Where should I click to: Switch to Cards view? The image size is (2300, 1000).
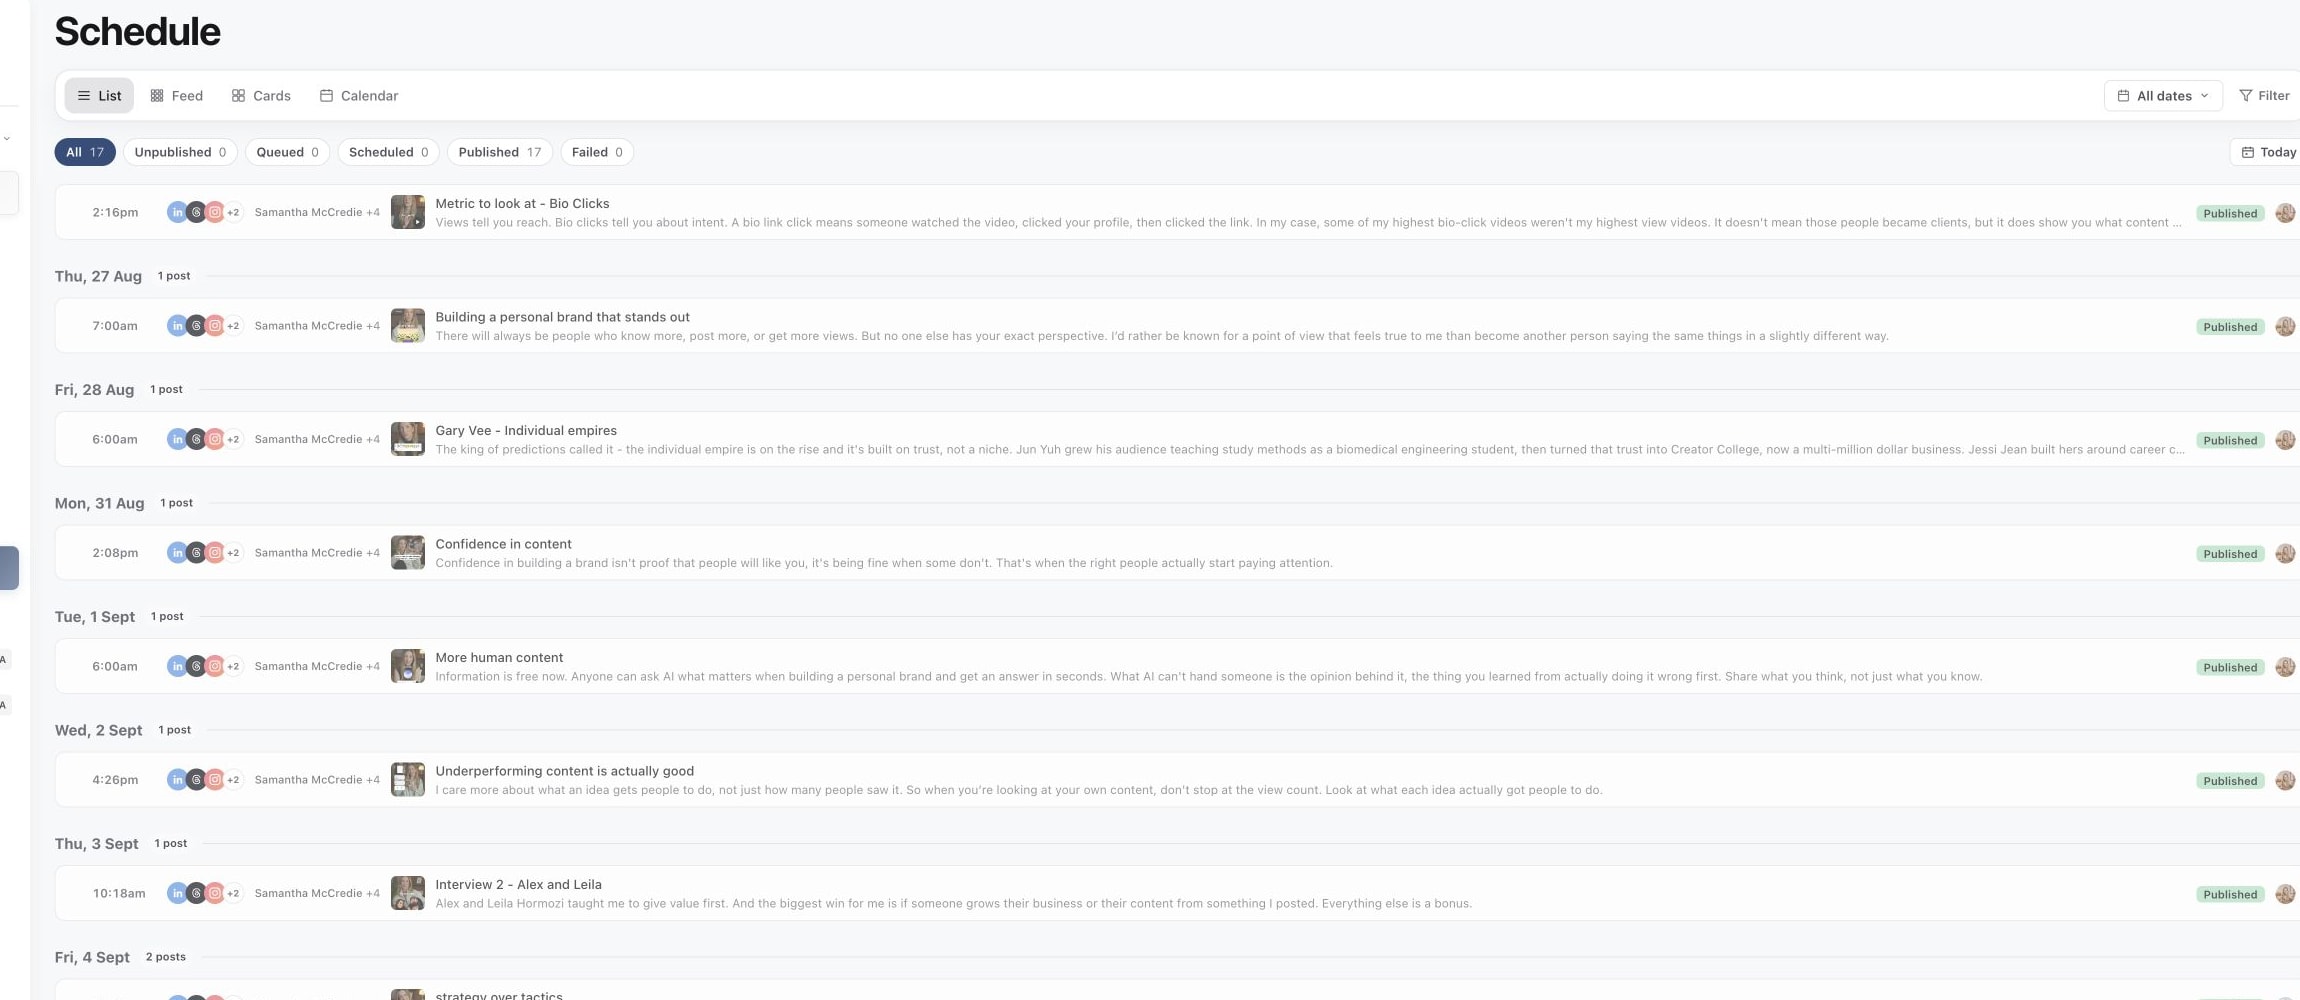pyautogui.click(x=261, y=96)
